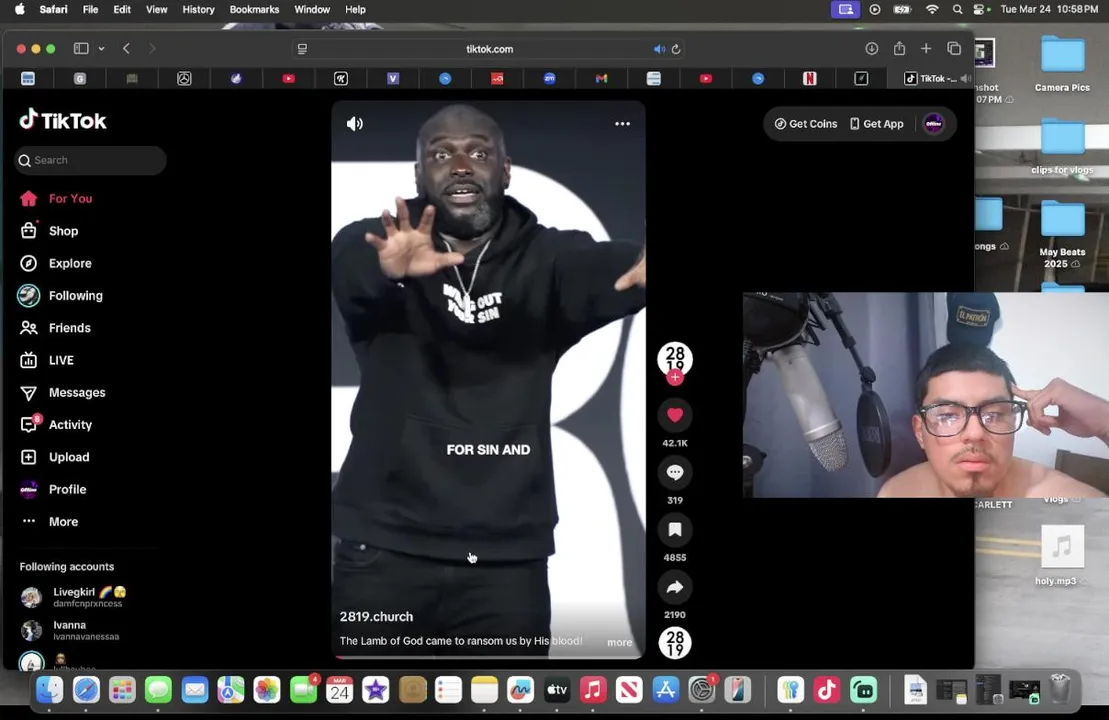The width and height of the screenshot is (1109, 720).
Task: Open Calendar from the Dock
Action: coord(339,690)
